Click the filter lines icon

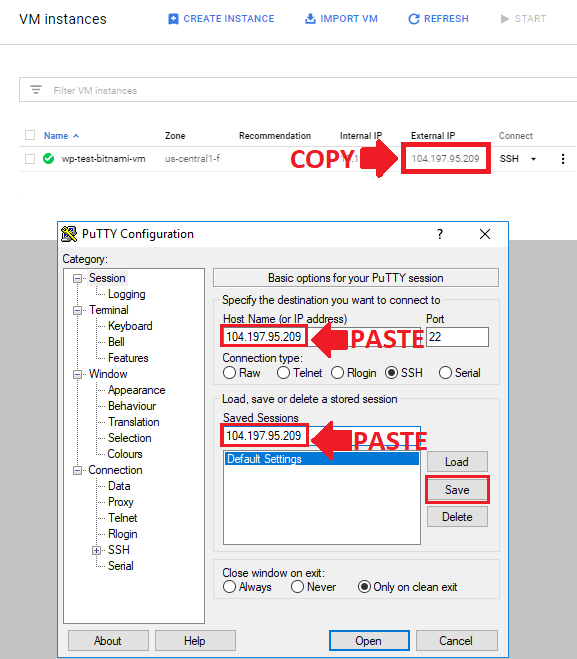36,90
